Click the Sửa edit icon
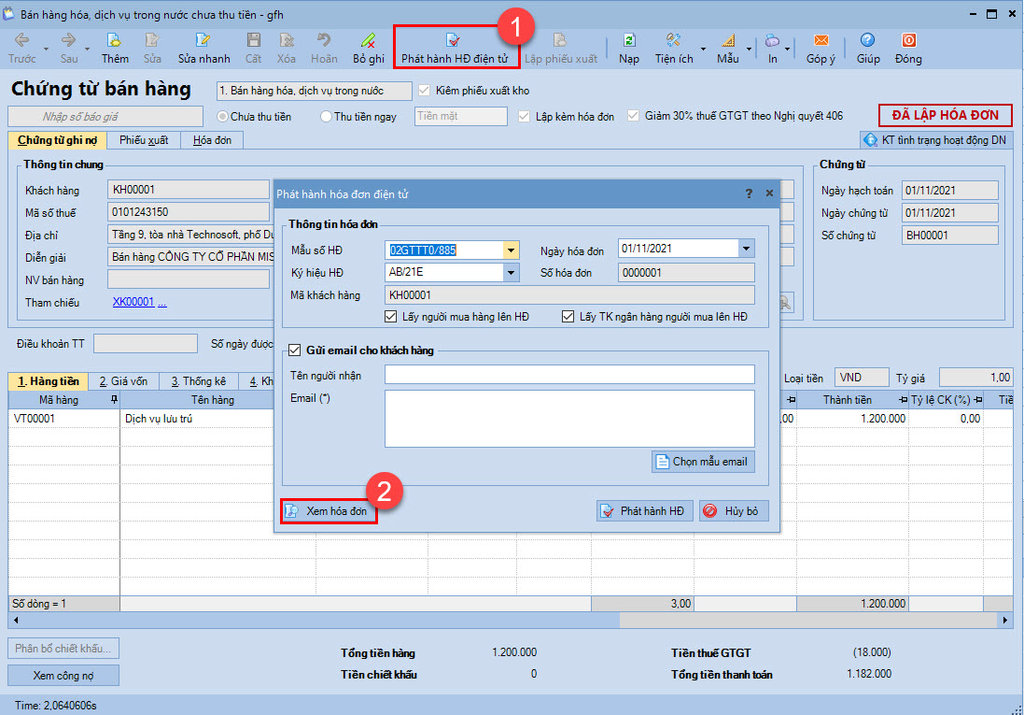 tap(152, 48)
